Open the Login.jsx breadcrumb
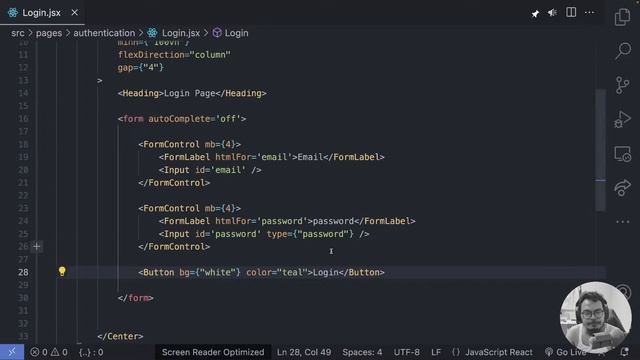The width and height of the screenshot is (640, 360). [174, 33]
